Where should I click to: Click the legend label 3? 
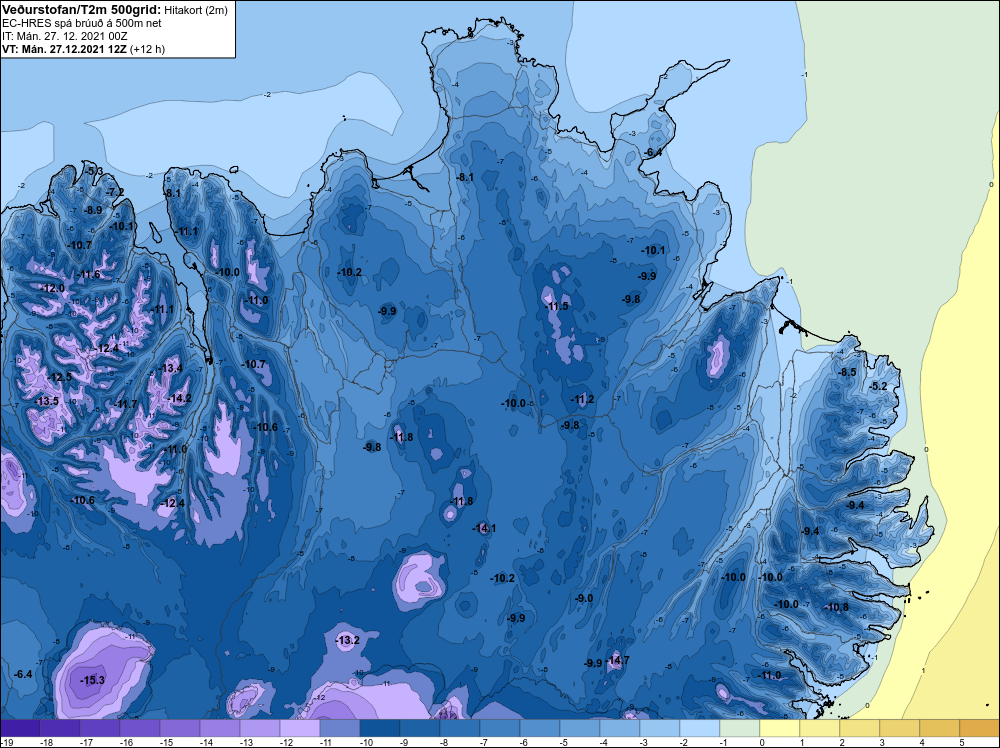click(882, 742)
